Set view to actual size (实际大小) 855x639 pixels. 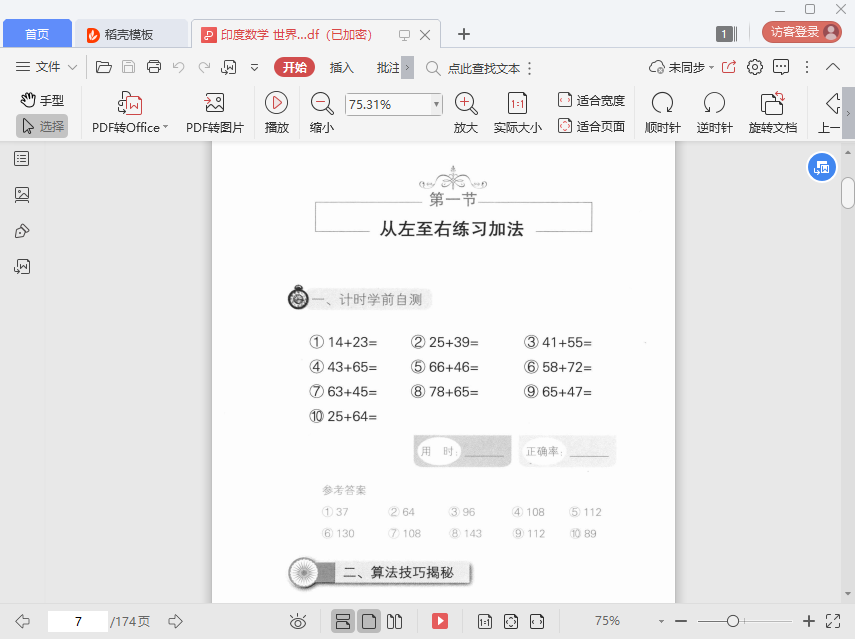pos(517,113)
